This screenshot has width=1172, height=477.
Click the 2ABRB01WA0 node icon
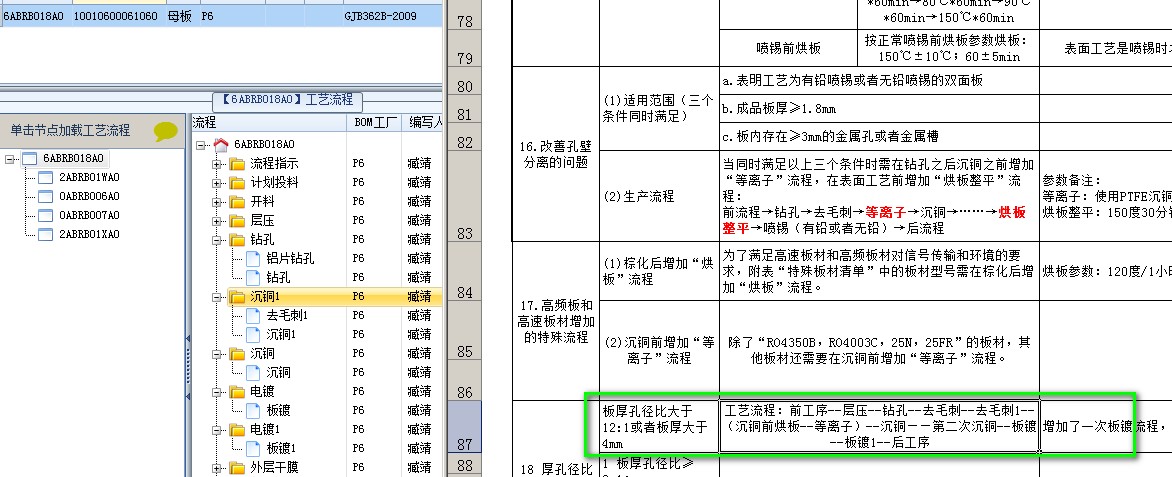coord(46,177)
